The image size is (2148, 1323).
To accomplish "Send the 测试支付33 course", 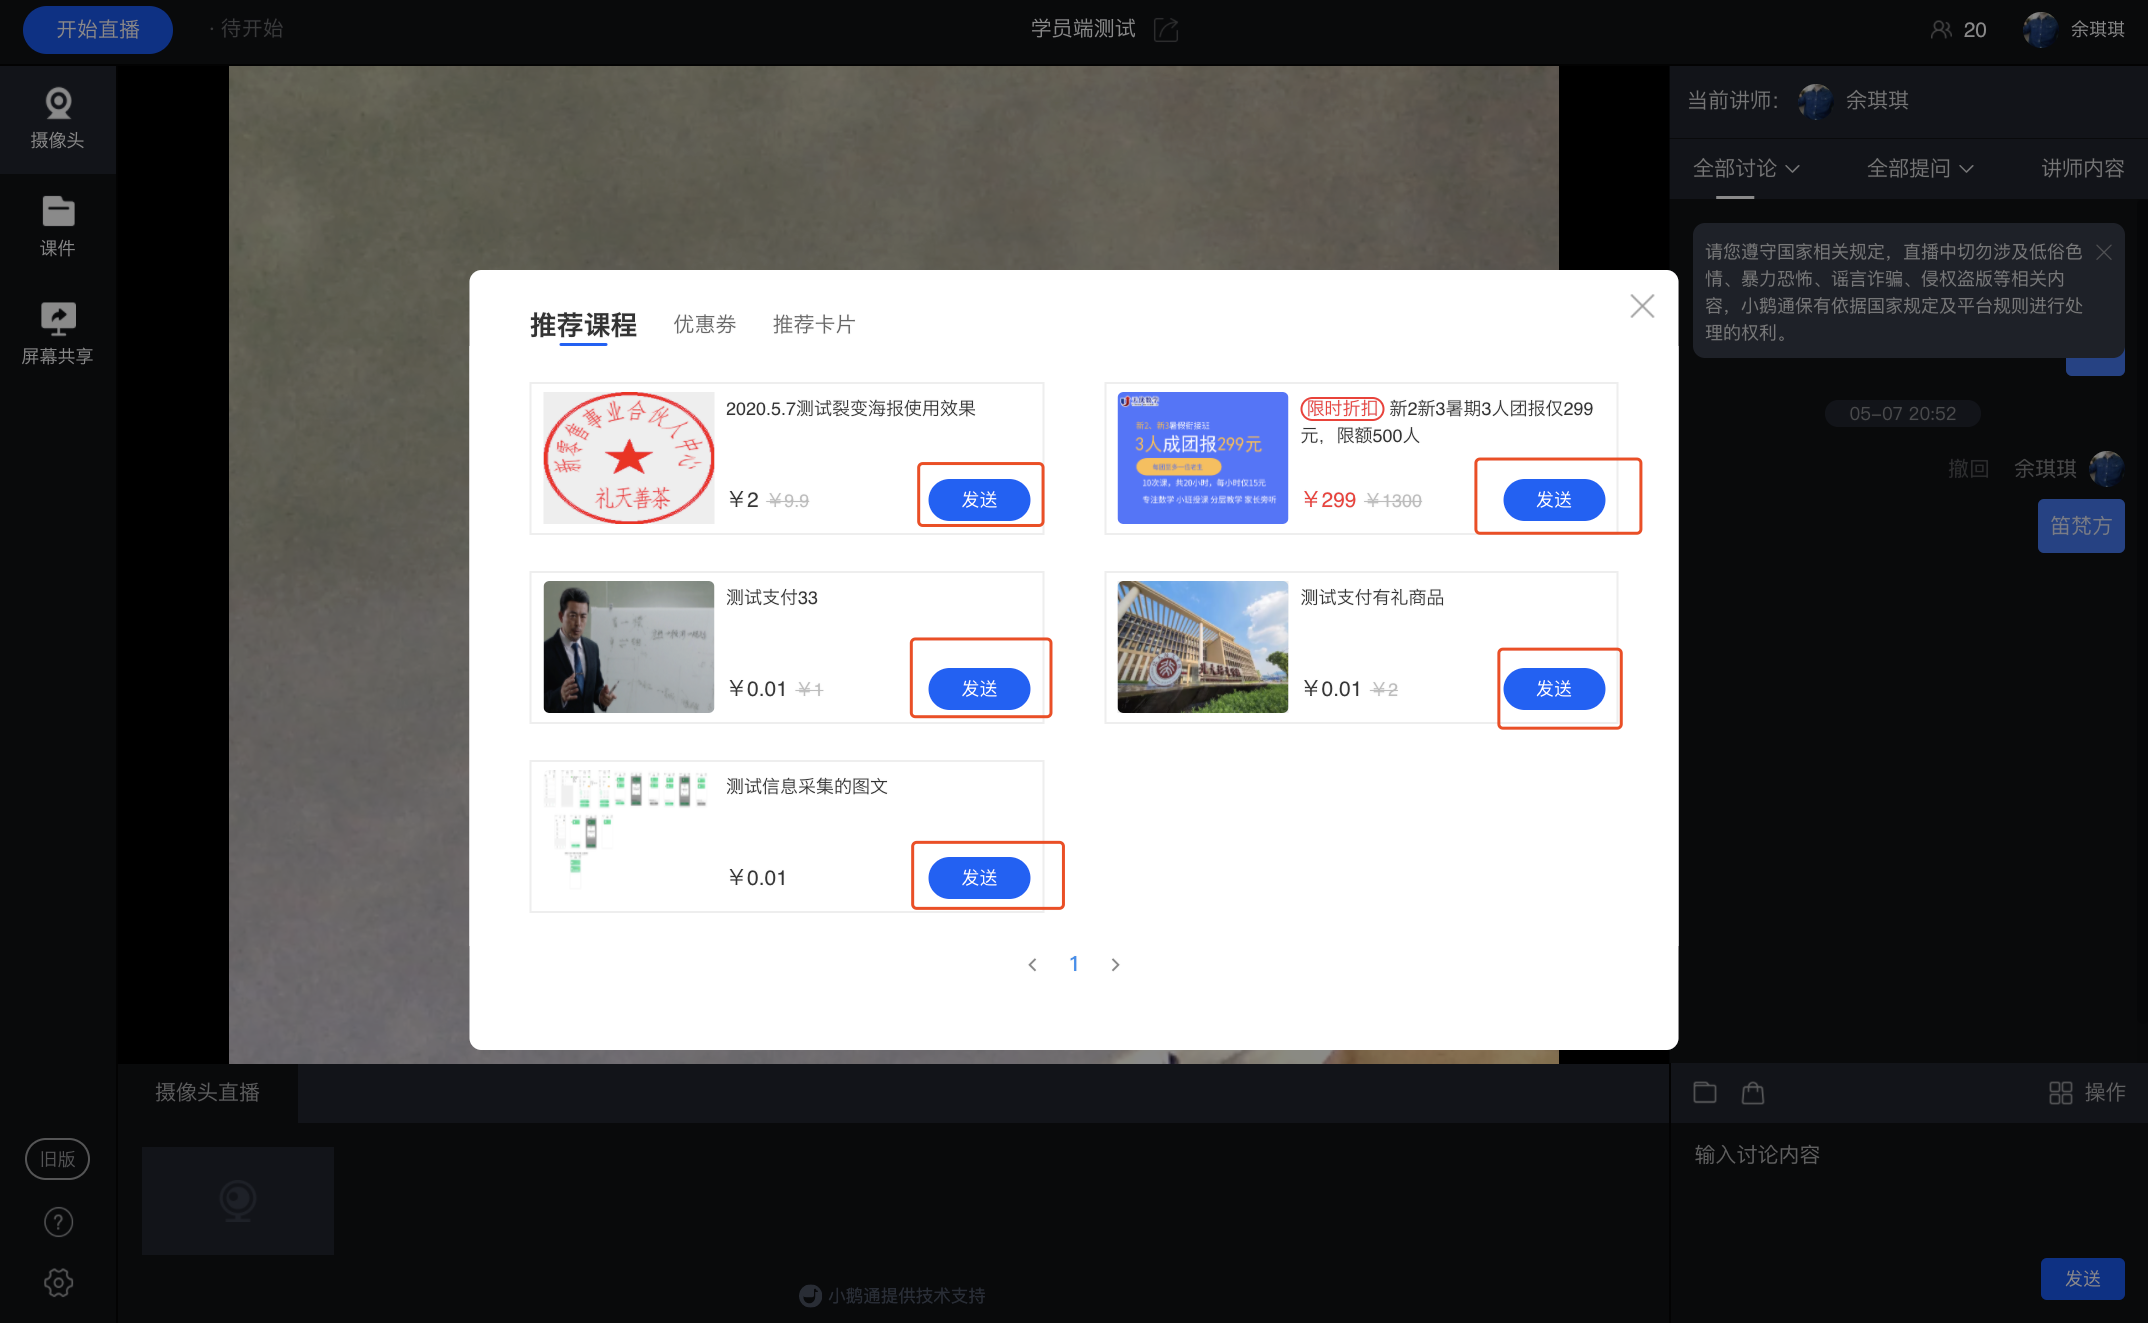I will (979, 688).
